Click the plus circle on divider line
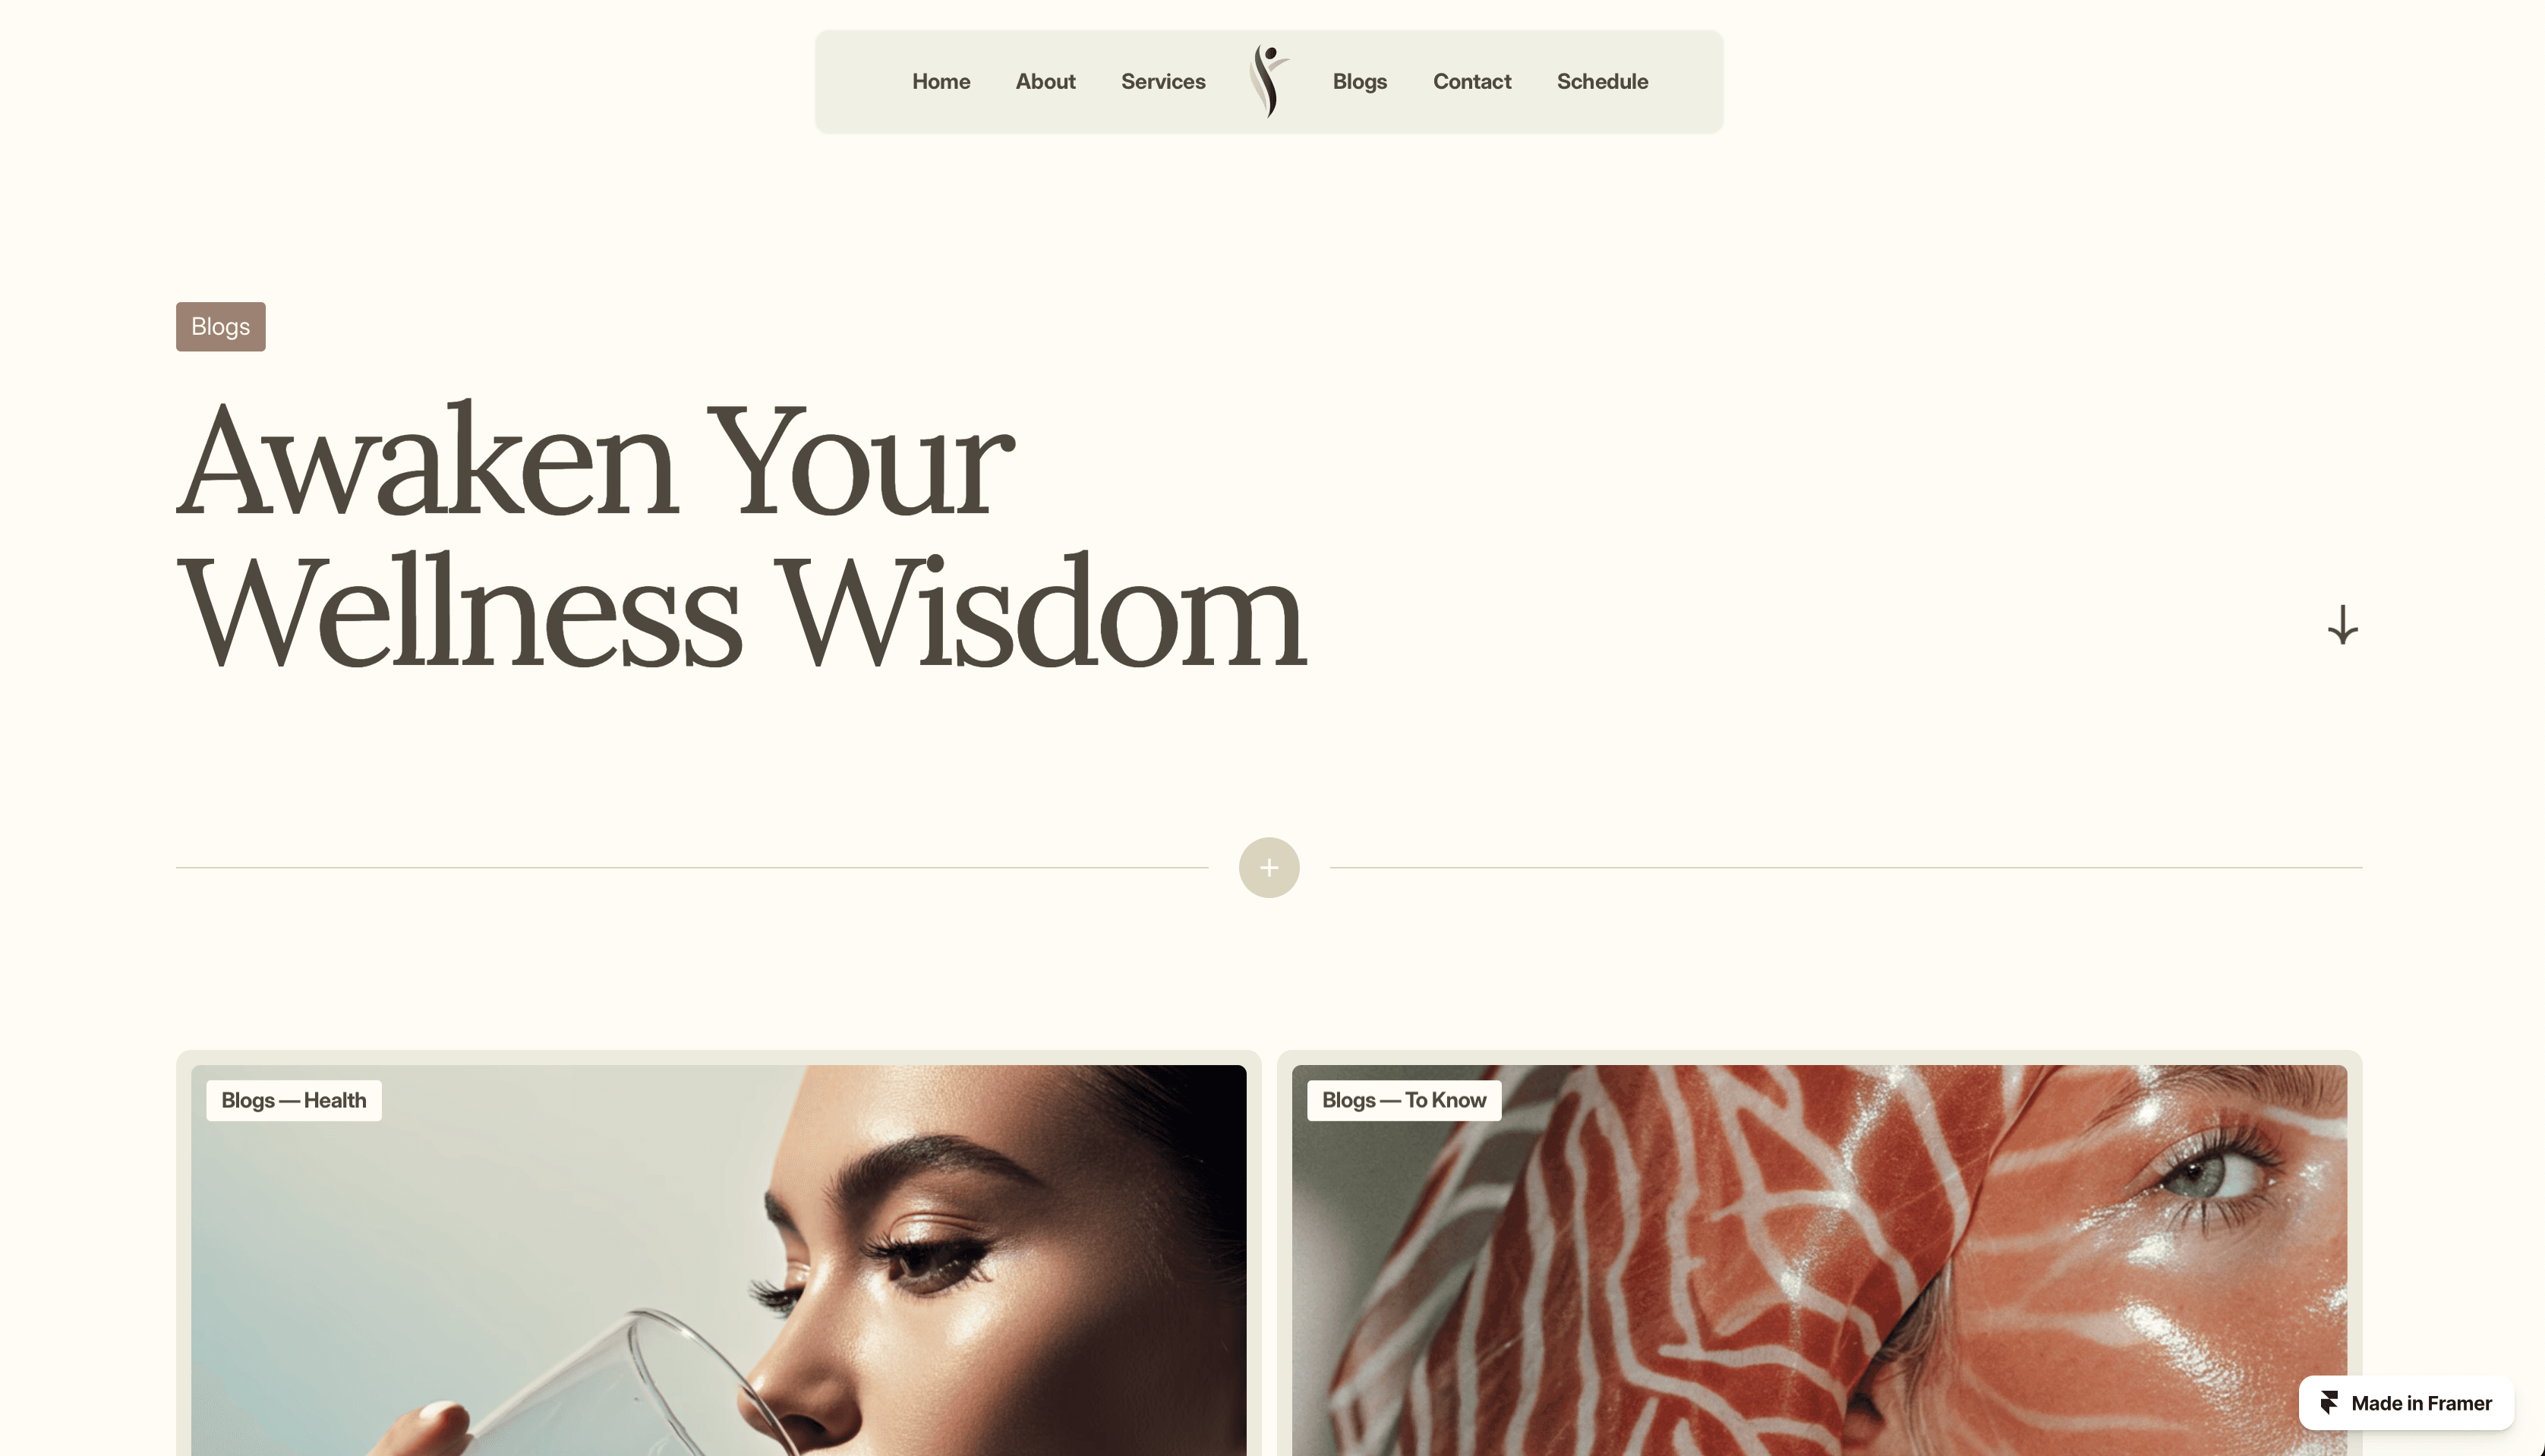 point(1269,867)
